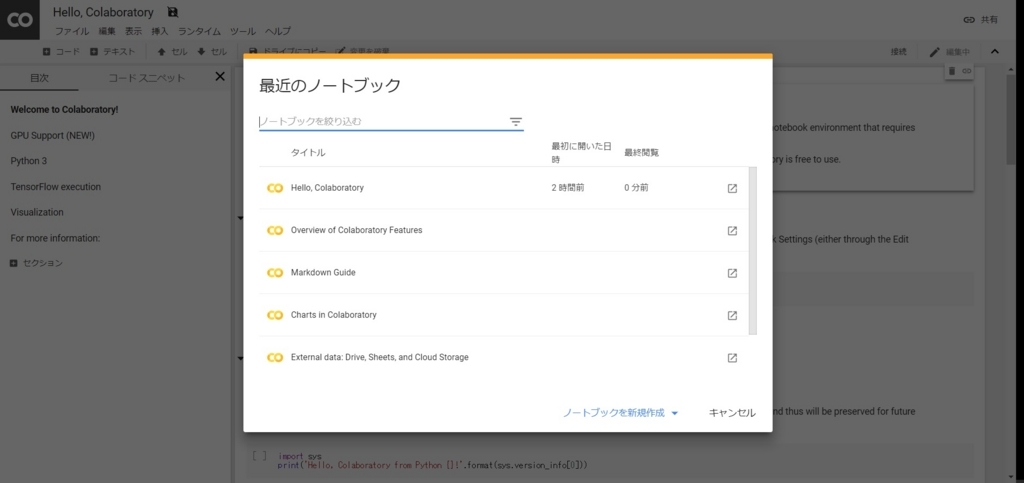Open the ファイル menu
Viewport: 1024px width, 483px height.
pos(72,31)
